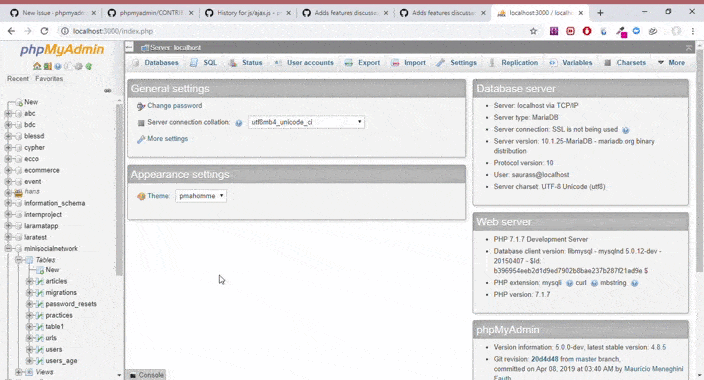The height and width of the screenshot is (380, 704).
Task: Open Server connection collation dropdown
Action: (x=306, y=122)
